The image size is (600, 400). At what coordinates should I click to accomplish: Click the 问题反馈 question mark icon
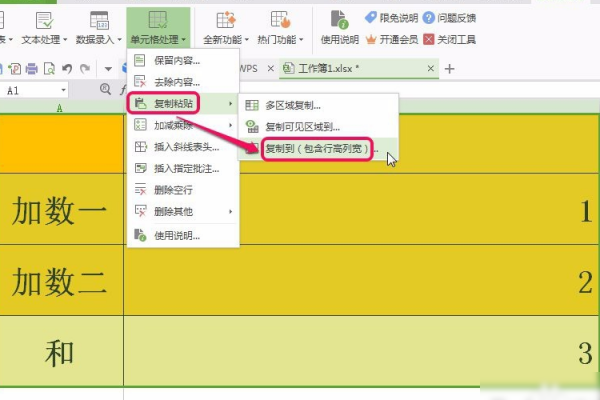(x=429, y=18)
